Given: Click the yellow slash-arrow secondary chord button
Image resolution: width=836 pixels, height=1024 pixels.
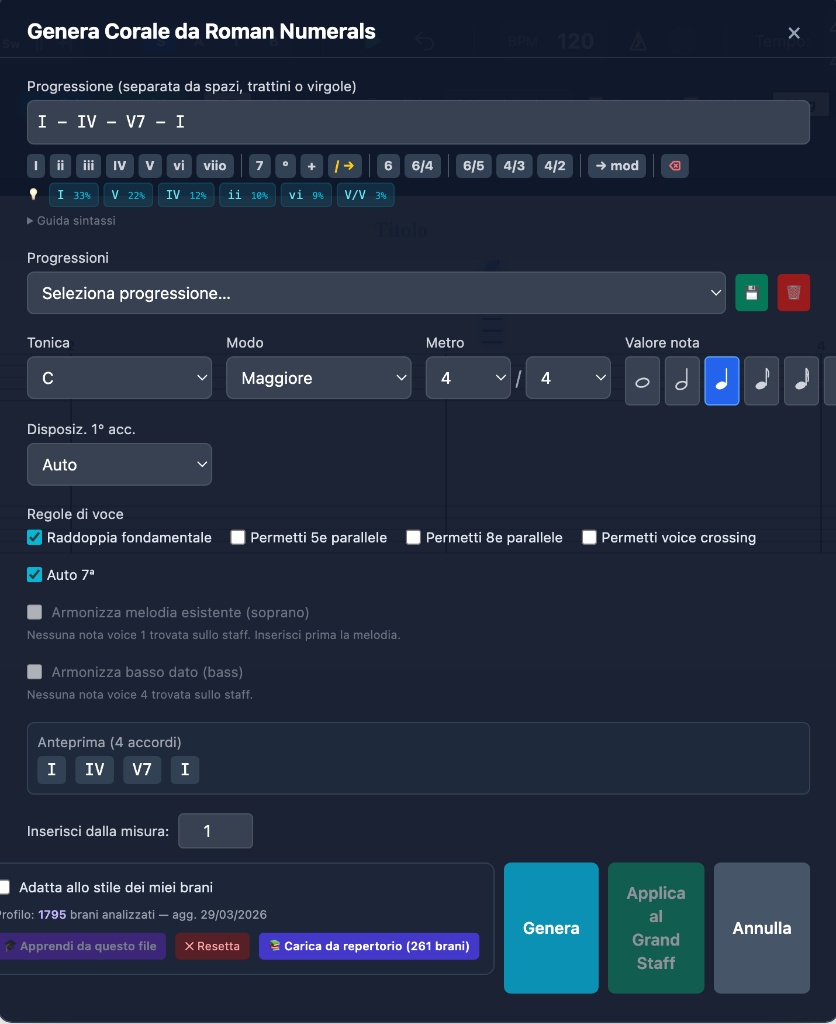Looking at the screenshot, I should point(344,166).
